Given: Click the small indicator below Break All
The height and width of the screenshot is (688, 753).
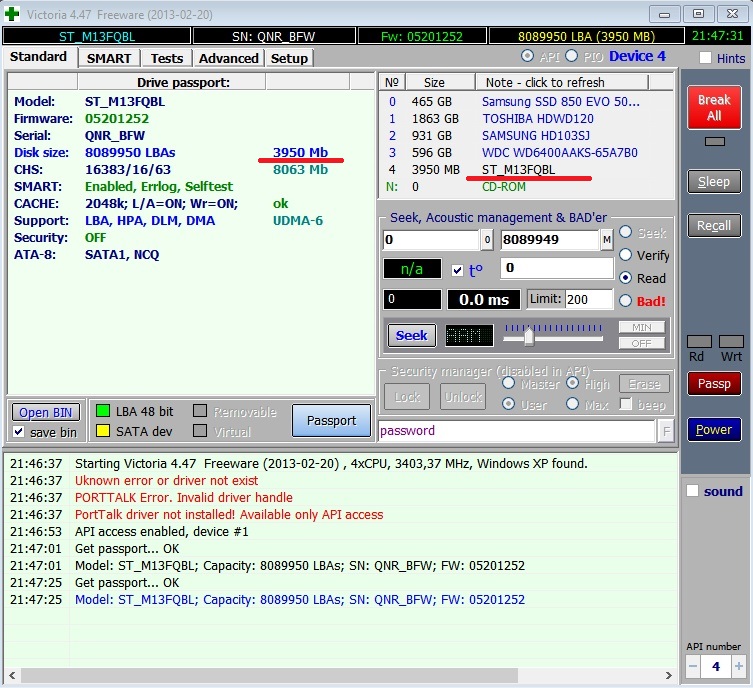Looking at the screenshot, I should tap(715, 142).
